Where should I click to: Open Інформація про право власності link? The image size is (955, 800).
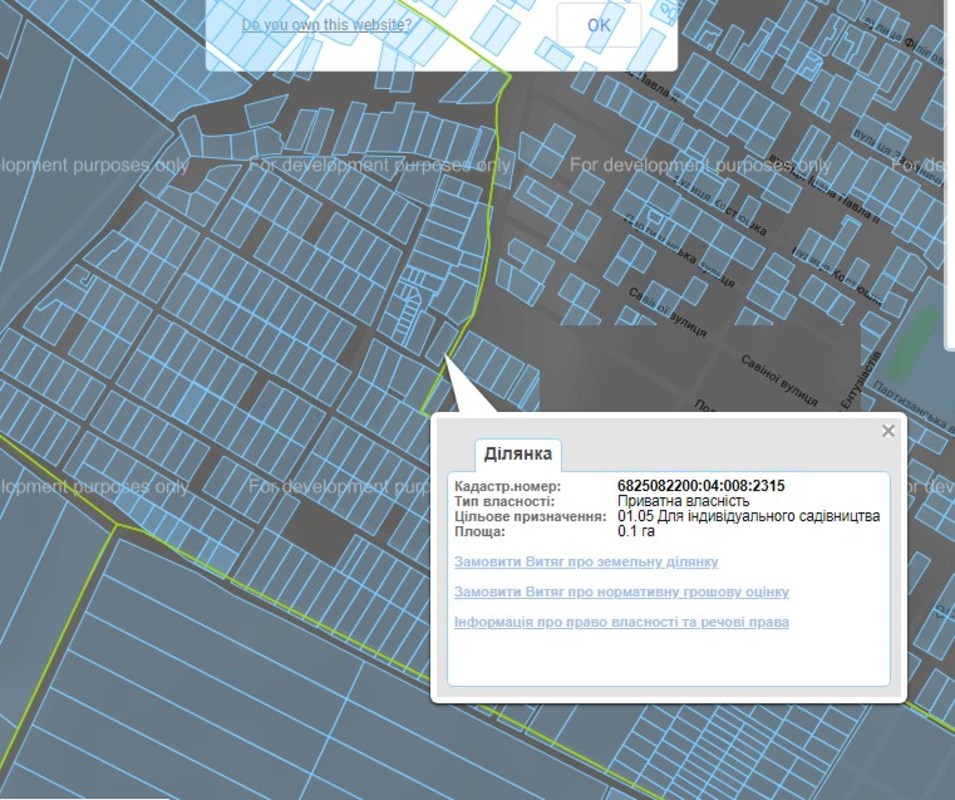point(621,622)
